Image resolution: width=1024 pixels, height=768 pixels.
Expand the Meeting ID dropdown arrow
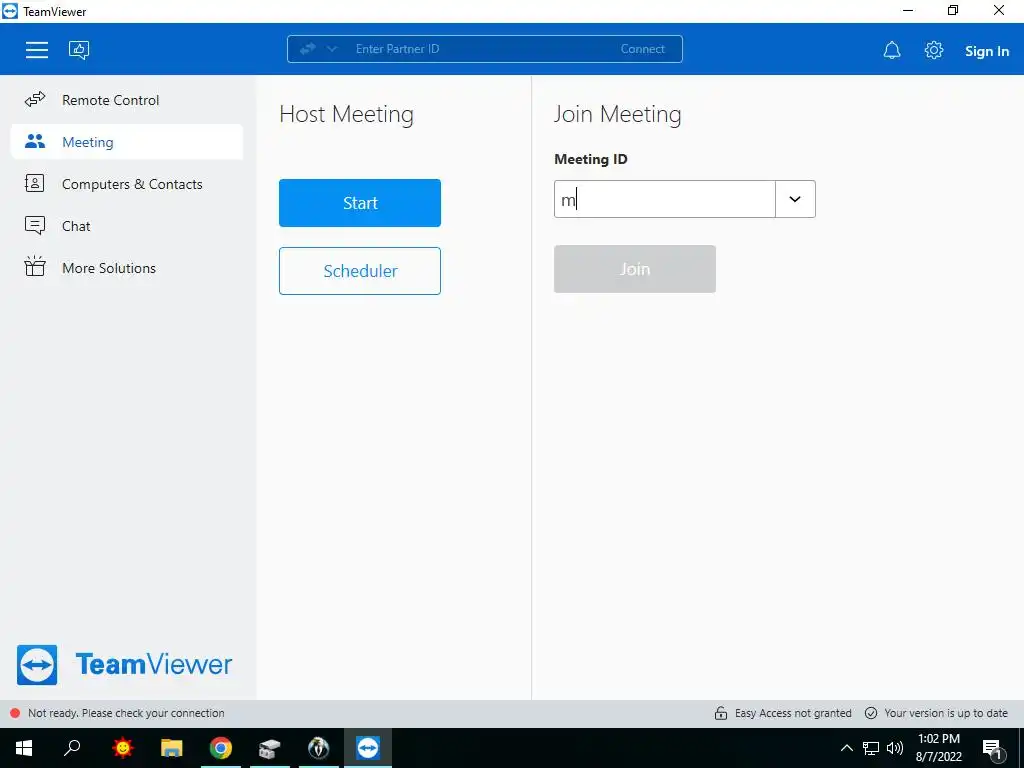point(795,199)
